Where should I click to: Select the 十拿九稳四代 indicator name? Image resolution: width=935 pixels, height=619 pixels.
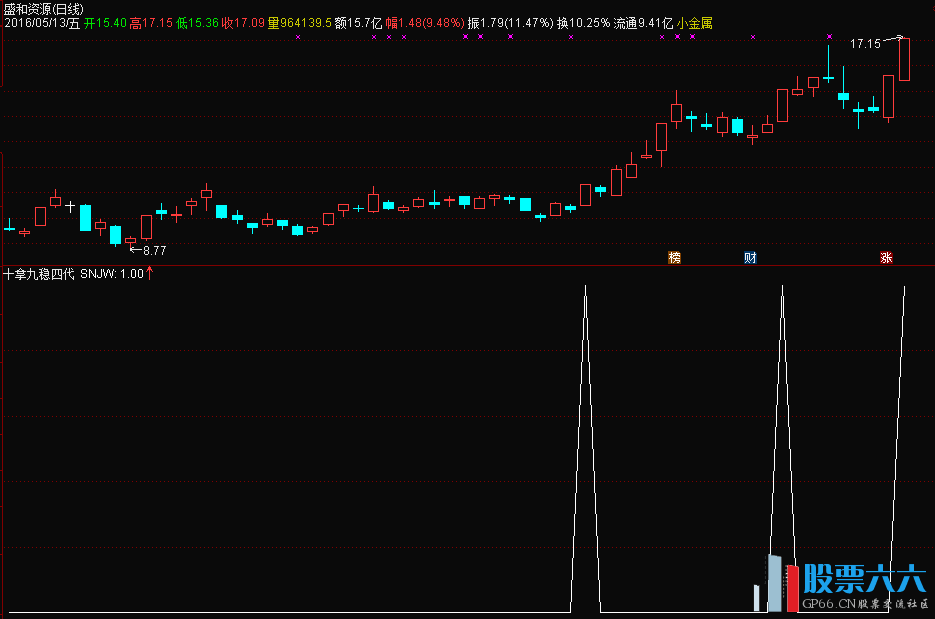(39, 273)
